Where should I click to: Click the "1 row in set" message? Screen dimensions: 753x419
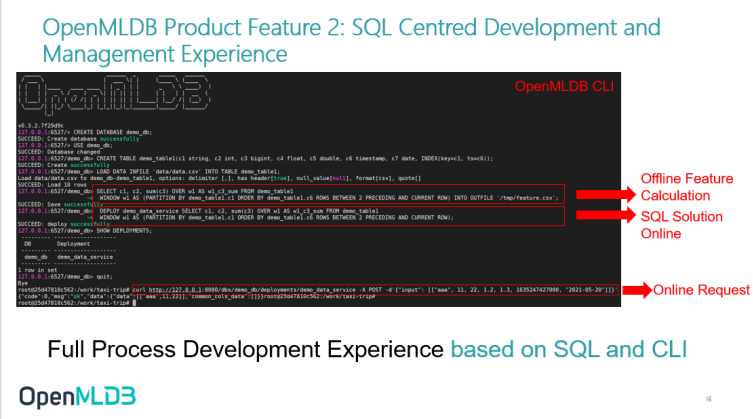[x=36, y=270]
